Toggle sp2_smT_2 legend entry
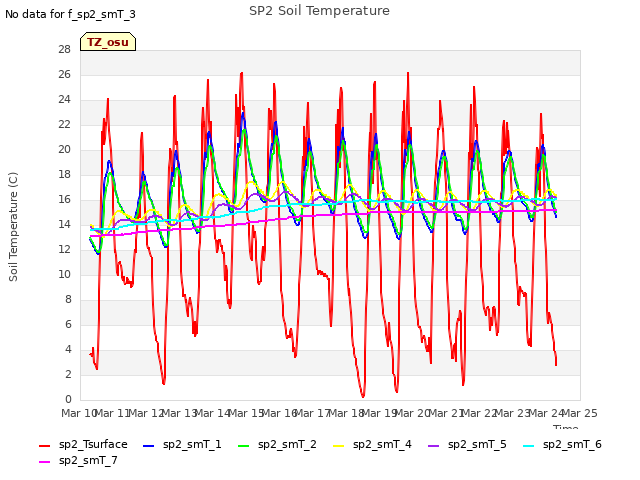Screen dimensions: 640x480 [x=277, y=444]
